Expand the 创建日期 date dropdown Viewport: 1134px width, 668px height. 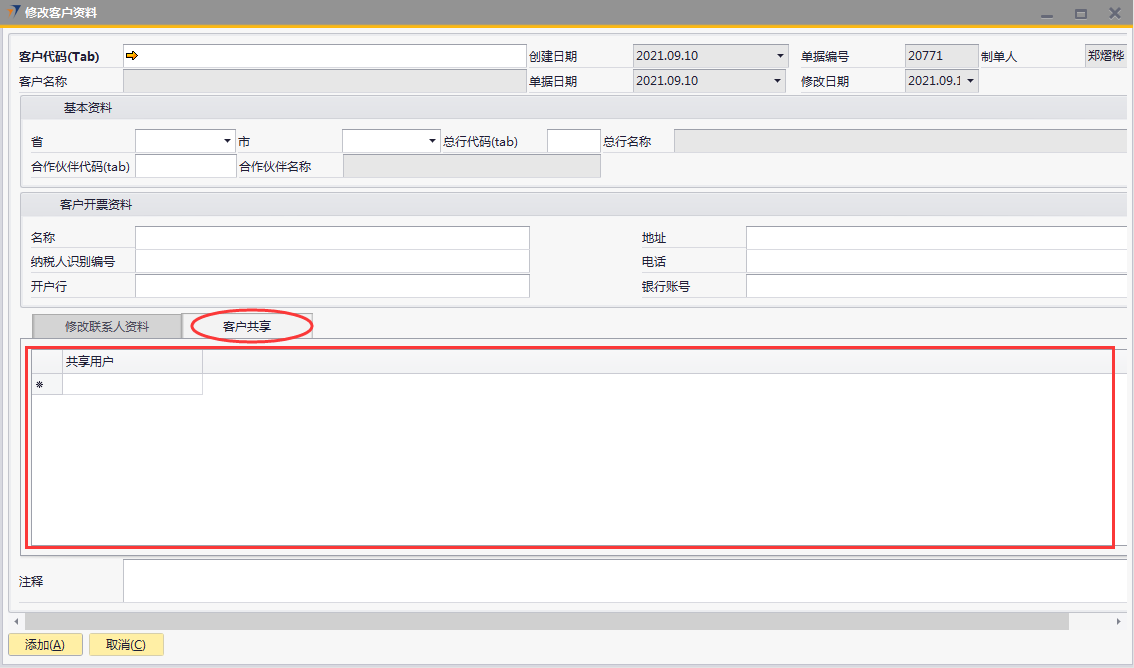[x=780, y=56]
